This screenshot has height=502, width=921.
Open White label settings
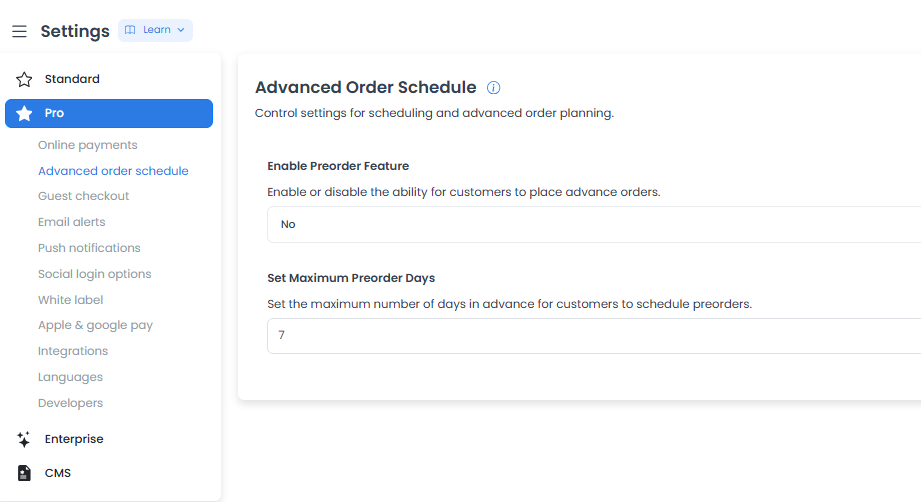click(70, 300)
